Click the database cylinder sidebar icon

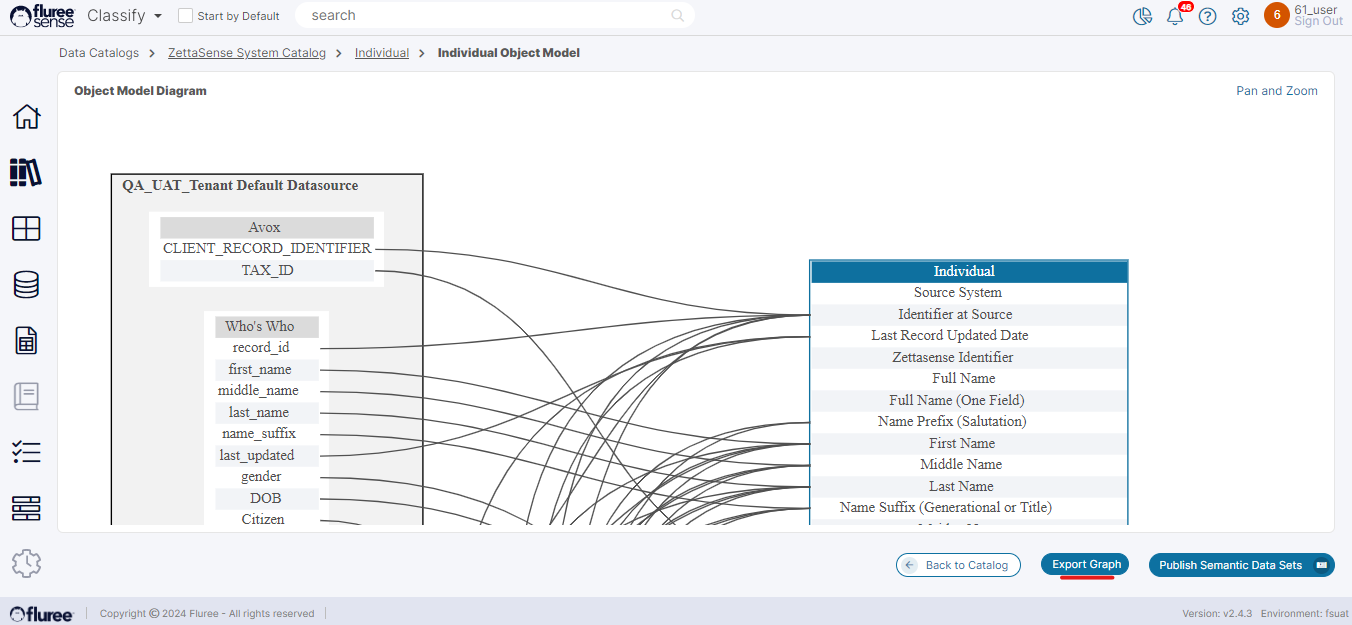click(x=26, y=285)
